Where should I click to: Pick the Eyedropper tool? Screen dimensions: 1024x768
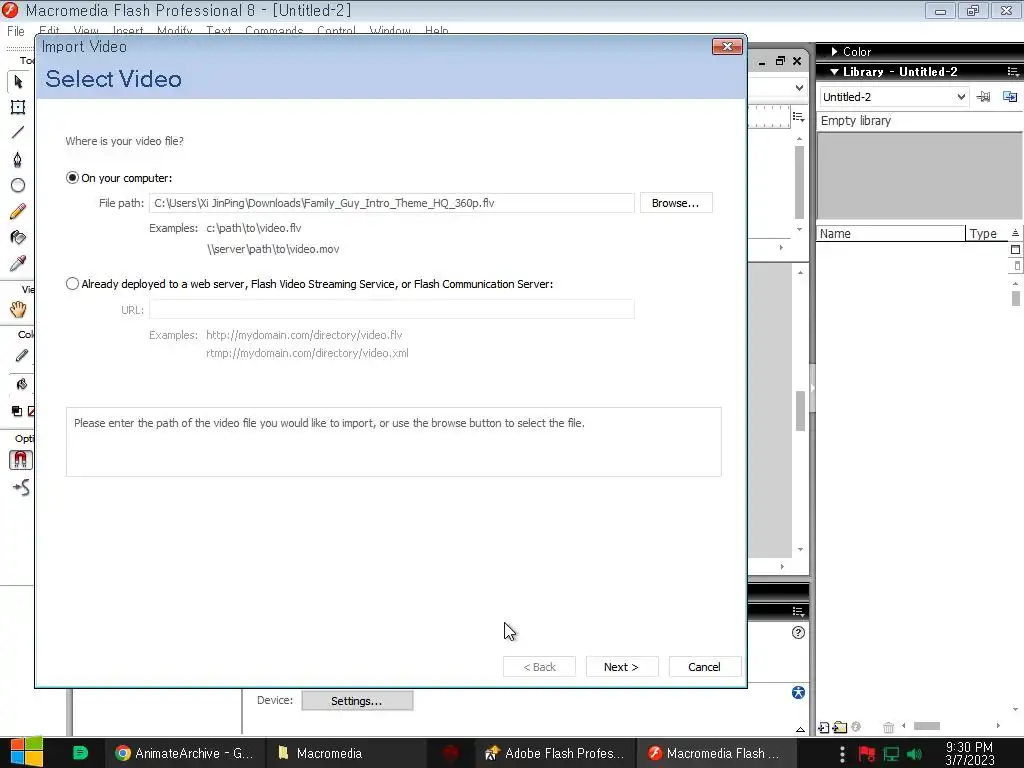pyautogui.click(x=18, y=263)
